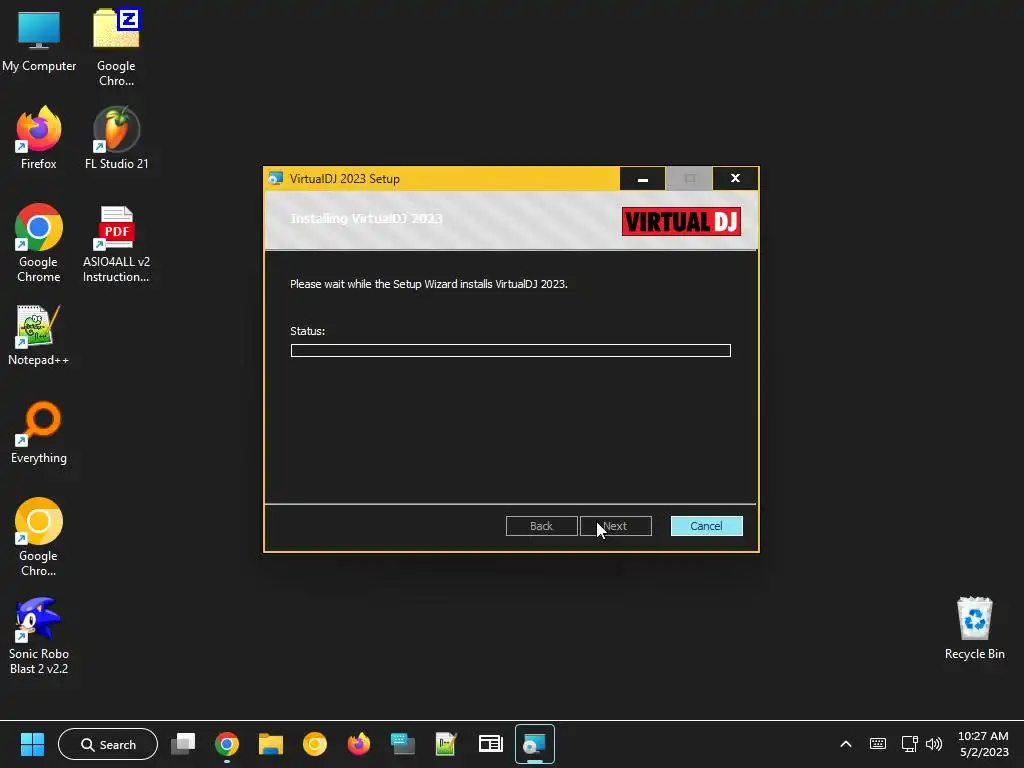The height and width of the screenshot is (768, 1024).
Task: Open the My Computer desktop icon
Action: pyautogui.click(x=39, y=40)
